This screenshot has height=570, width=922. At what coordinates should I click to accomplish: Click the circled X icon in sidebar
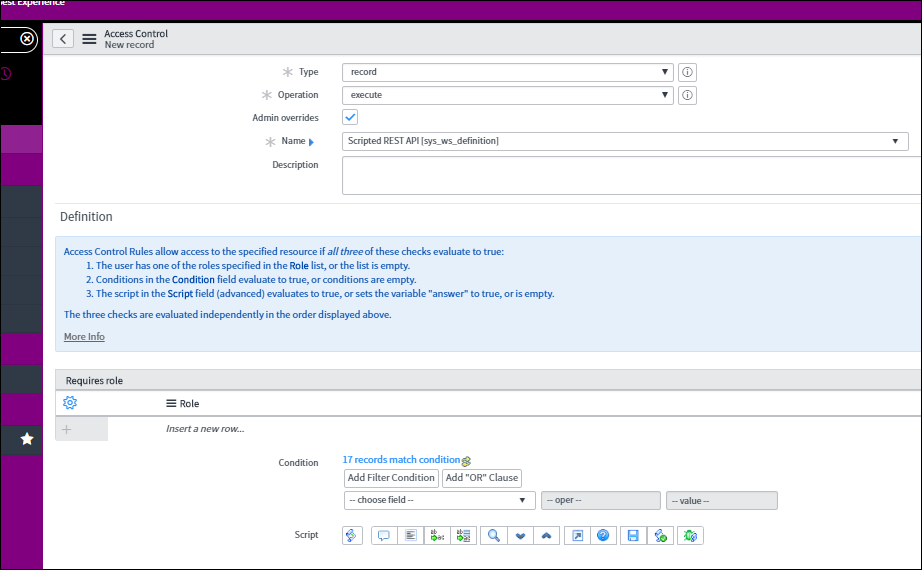(27, 39)
